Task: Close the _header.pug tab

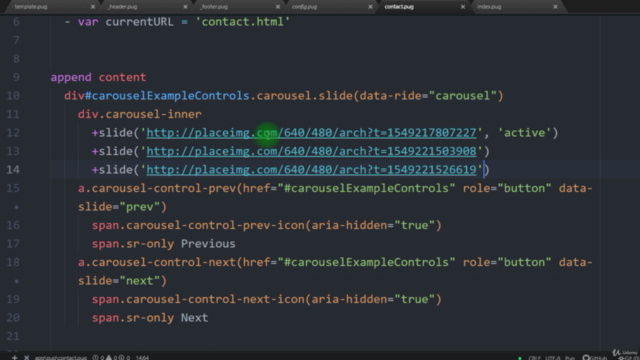Action: click(x=185, y=7)
